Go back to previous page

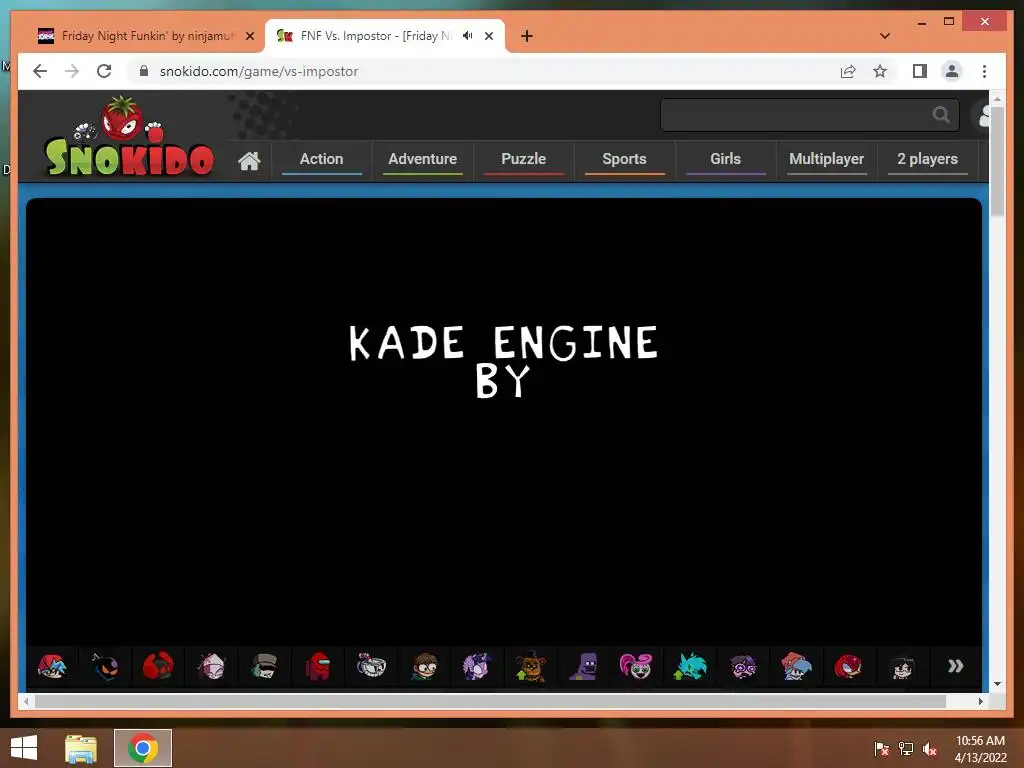[x=40, y=71]
